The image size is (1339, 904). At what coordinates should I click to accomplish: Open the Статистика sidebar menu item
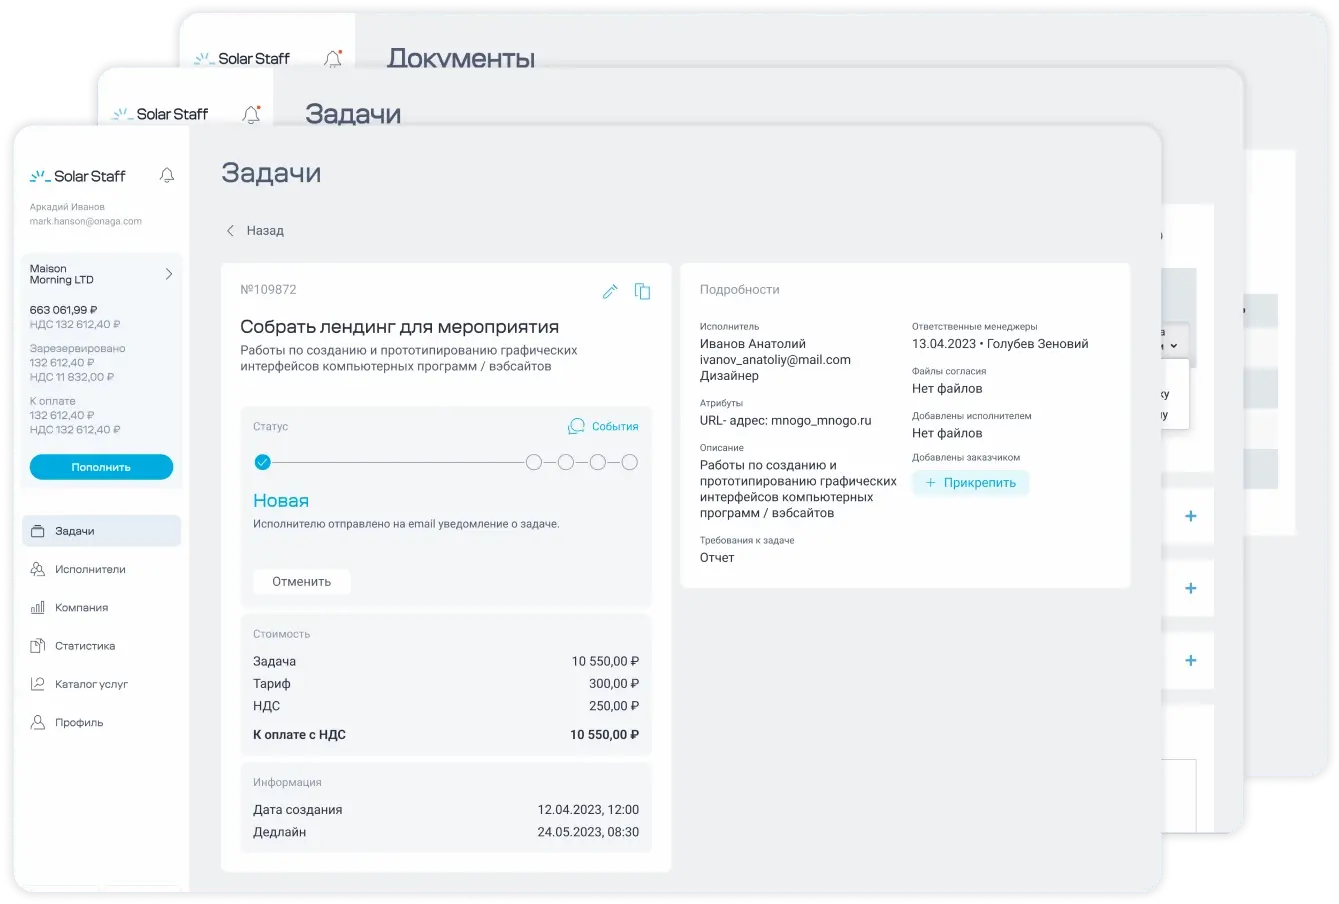85,646
